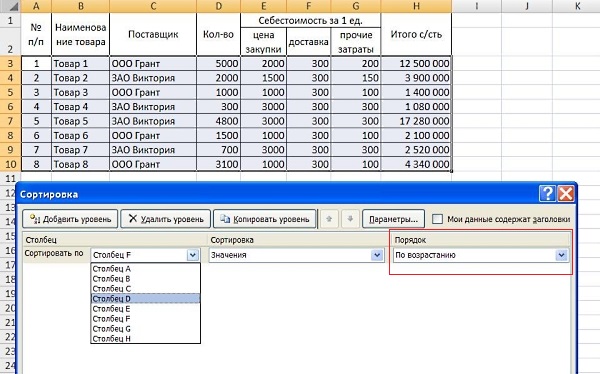Click the Копировать уровень button

[265, 219]
